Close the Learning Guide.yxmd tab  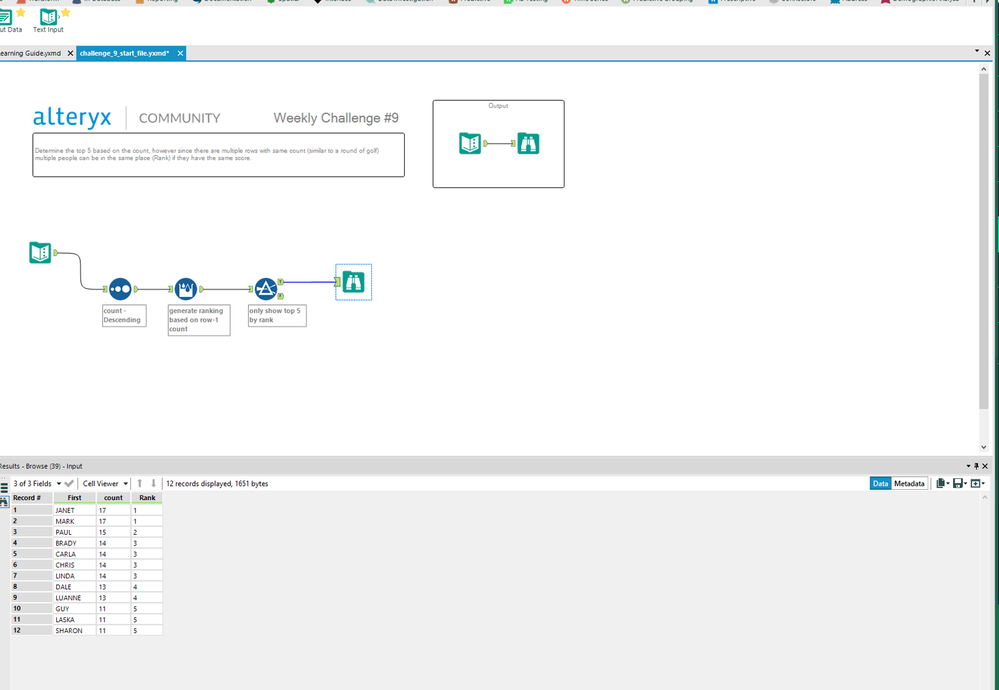tap(70, 54)
